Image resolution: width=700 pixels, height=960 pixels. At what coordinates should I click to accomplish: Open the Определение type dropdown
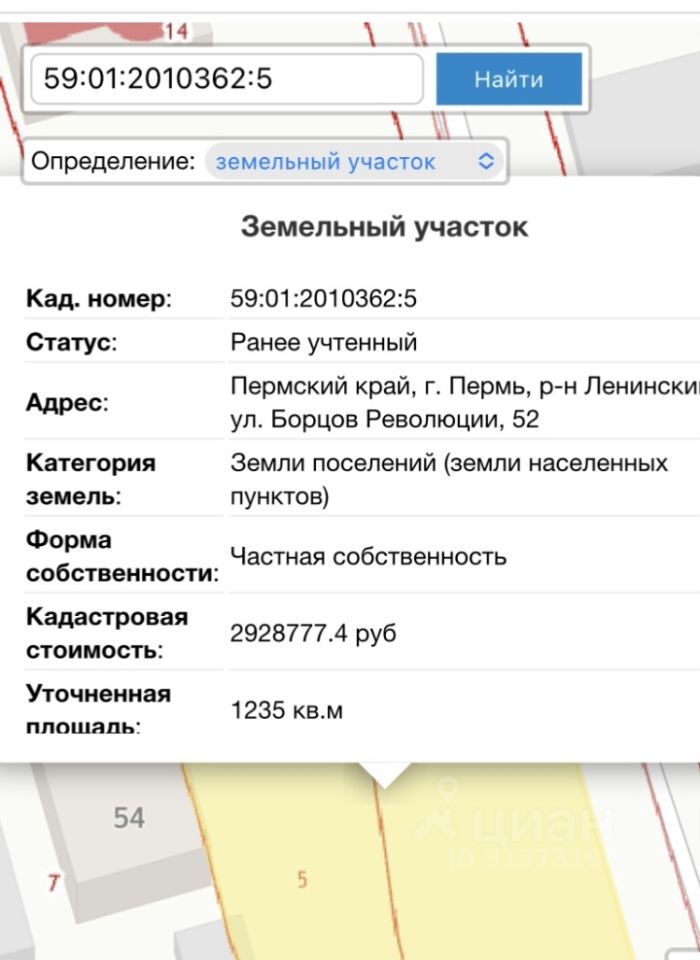click(x=355, y=162)
